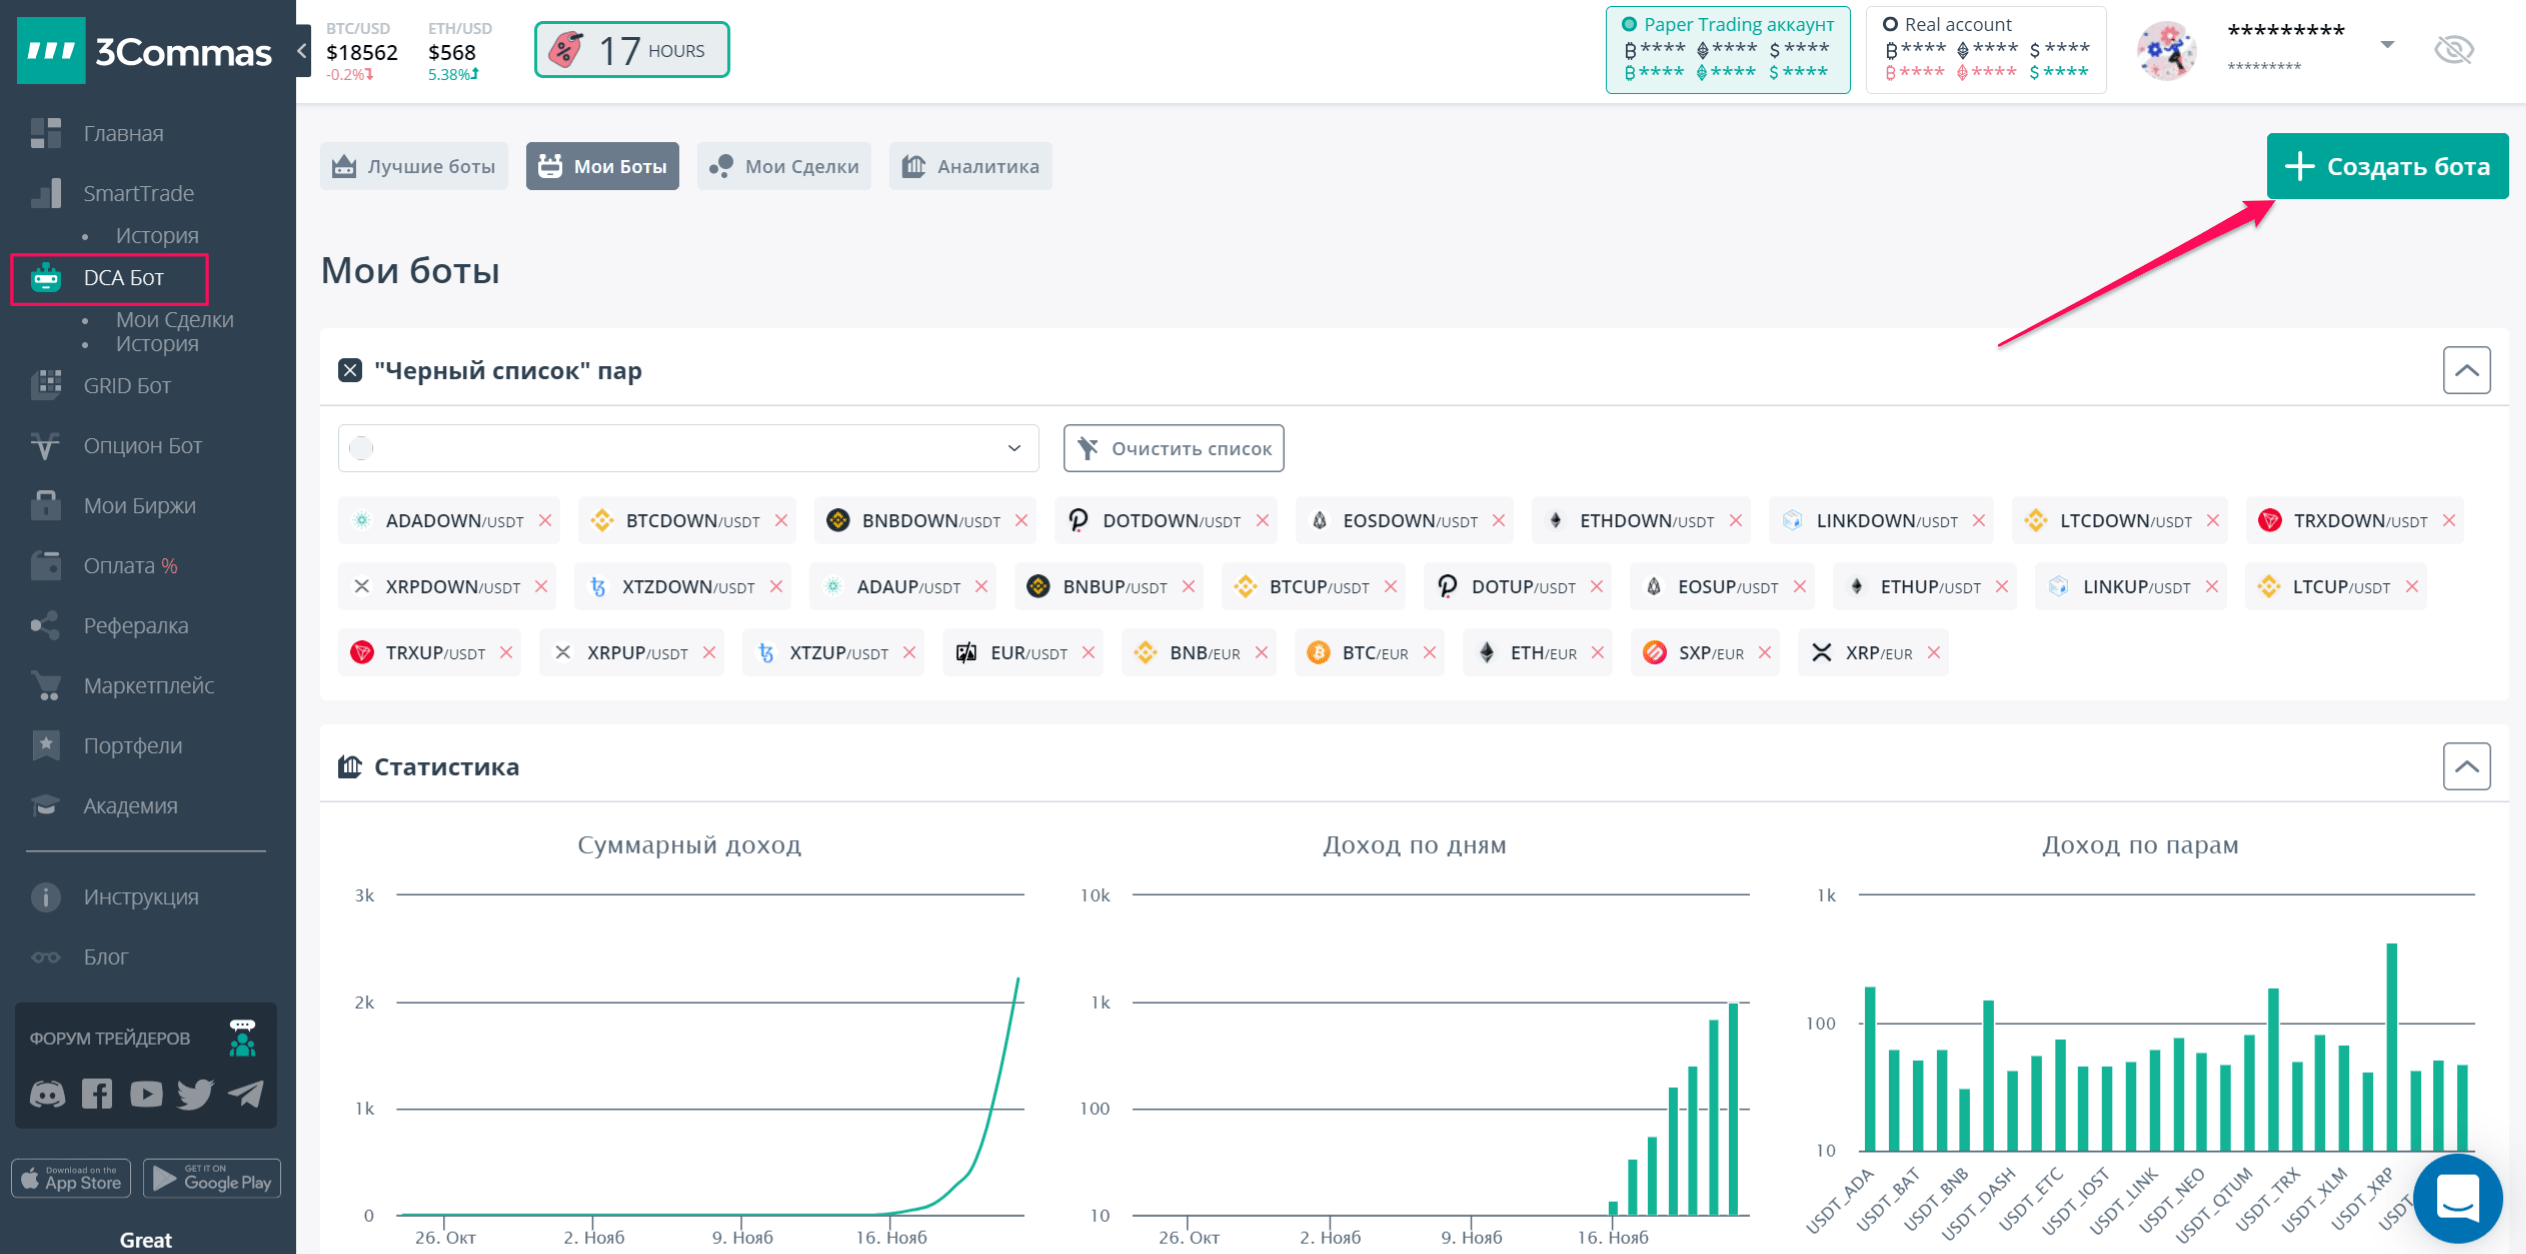Image resolution: width=2526 pixels, height=1254 pixels.
Task: Collapse the Черный список пар panel
Action: click(x=2466, y=370)
